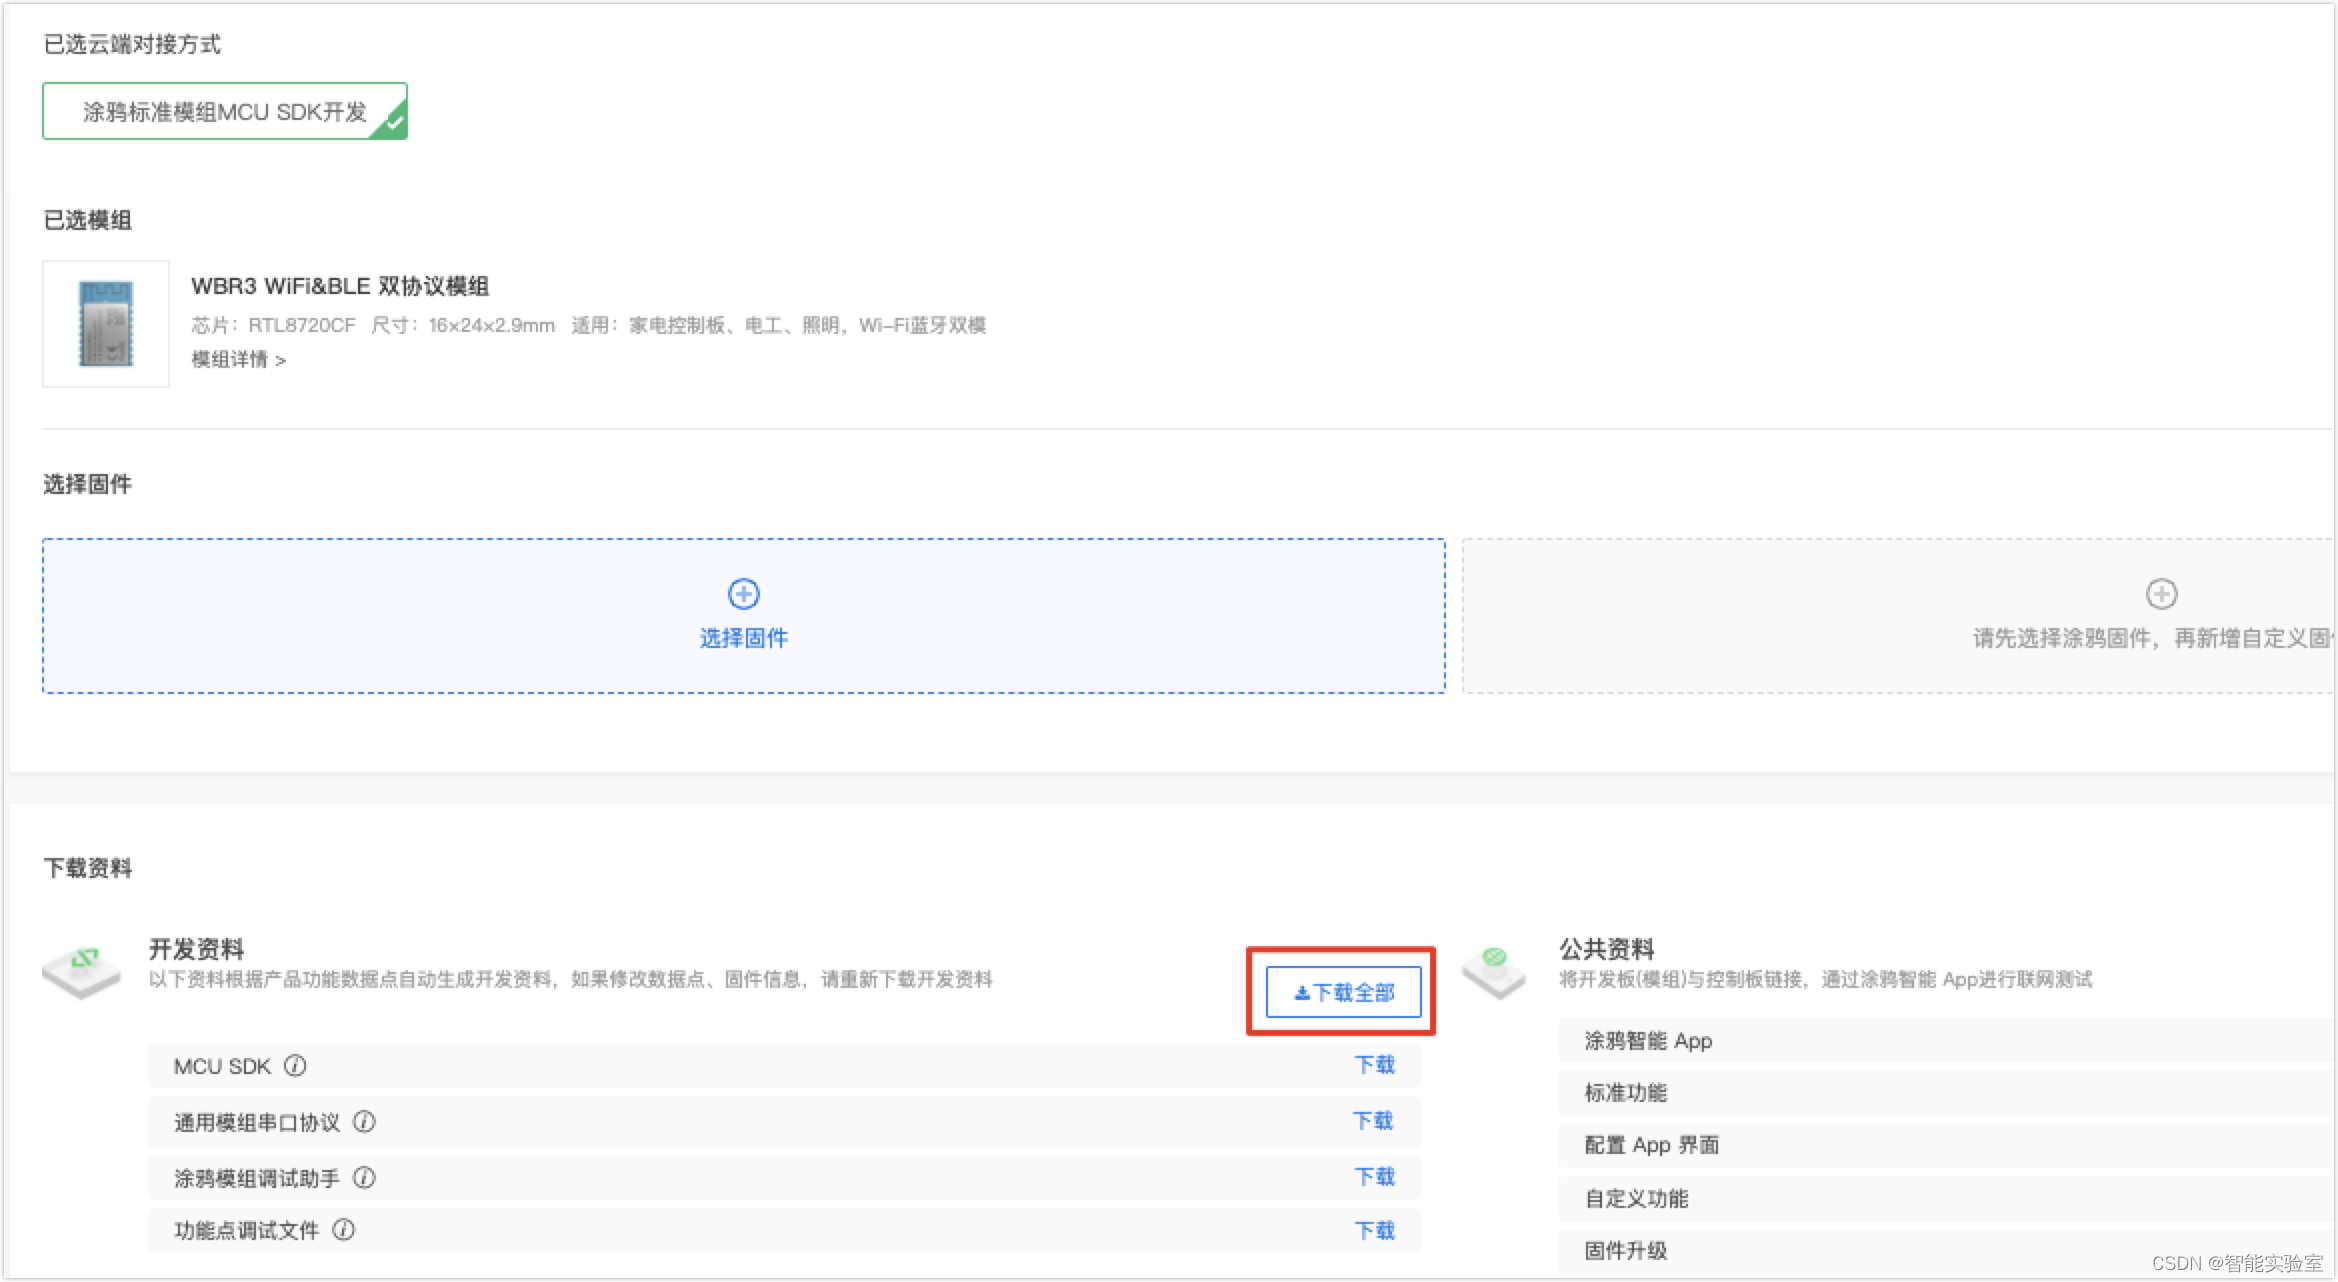Click the plus icon in select firmware box
This screenshot has width=2338, height=1282.
(743, 594)
